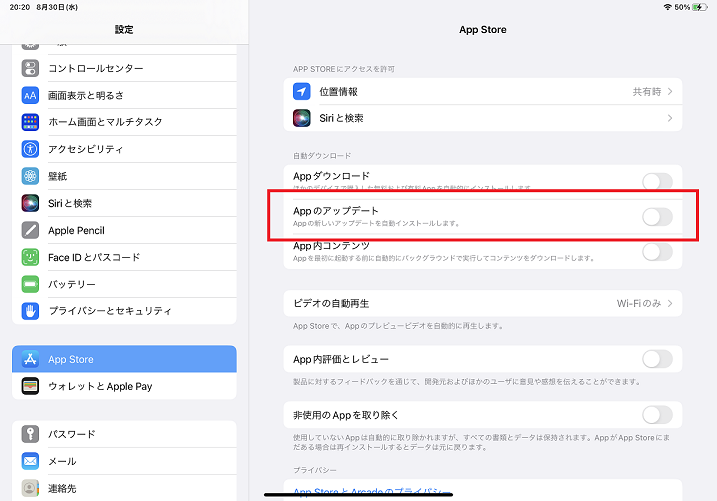Toggle the App ダウンロード switch
717x501 pixels.
657,181
